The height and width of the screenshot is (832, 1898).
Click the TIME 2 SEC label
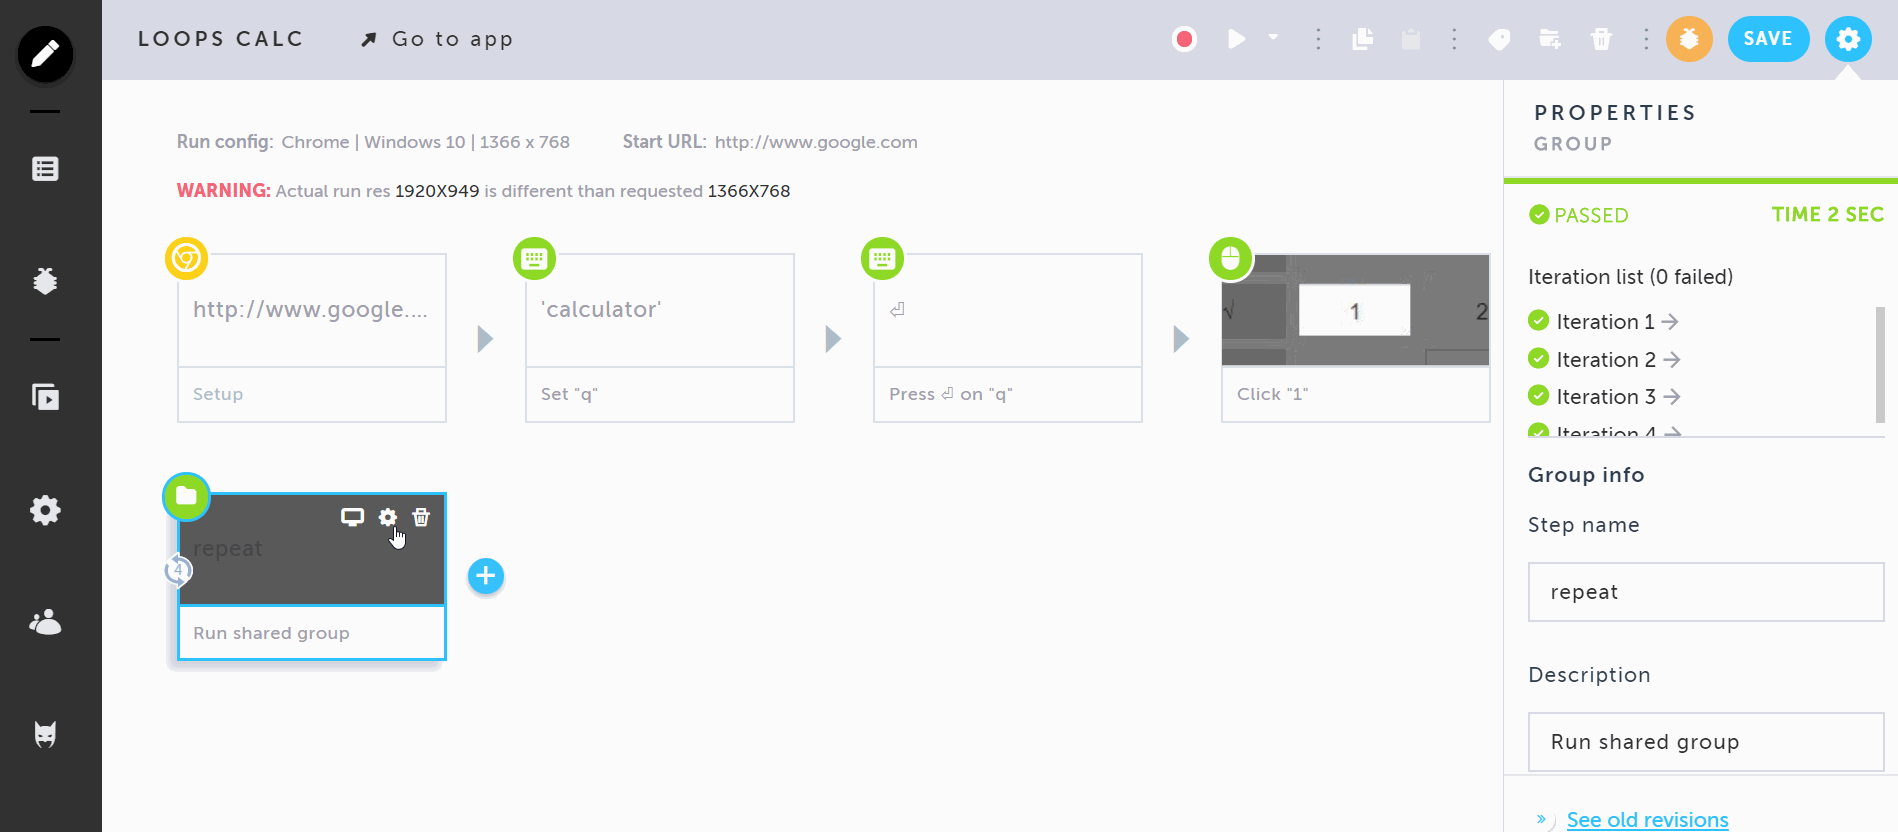(1828, 214)
